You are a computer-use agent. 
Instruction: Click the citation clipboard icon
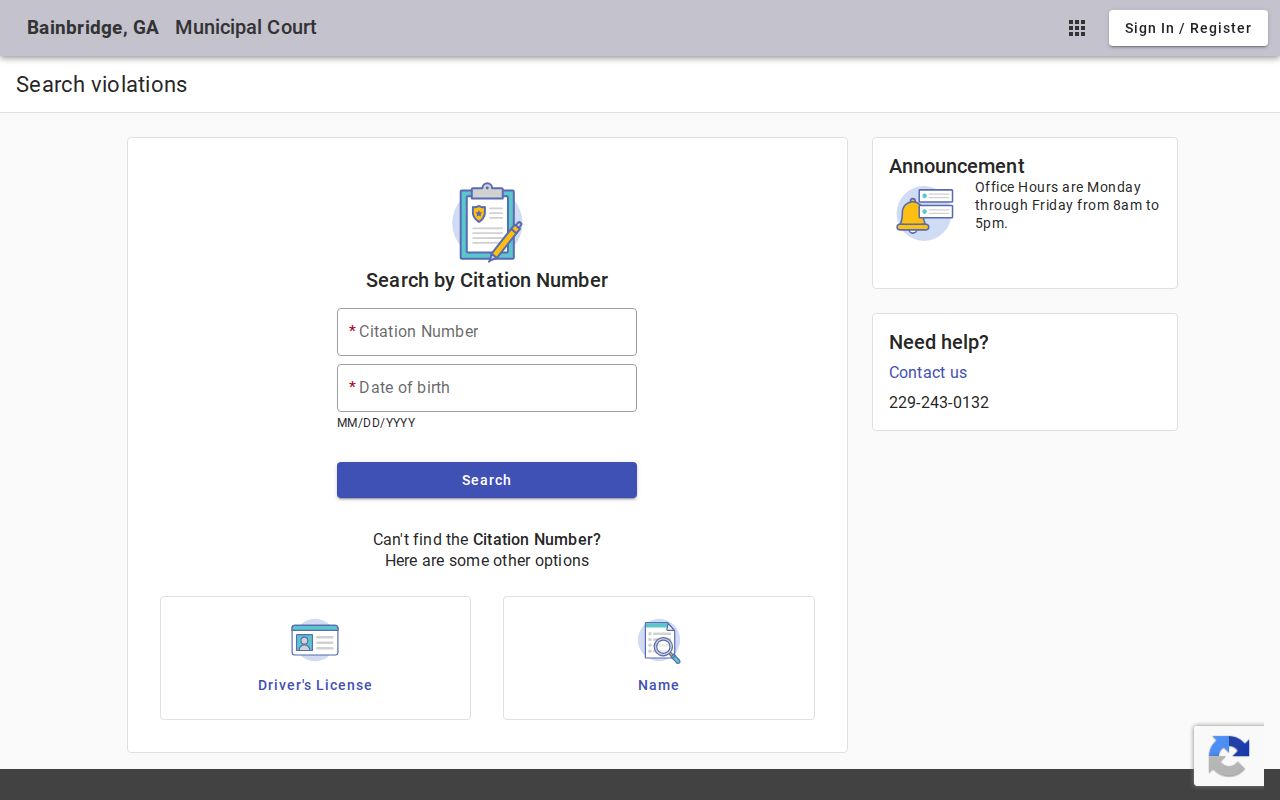487,222
